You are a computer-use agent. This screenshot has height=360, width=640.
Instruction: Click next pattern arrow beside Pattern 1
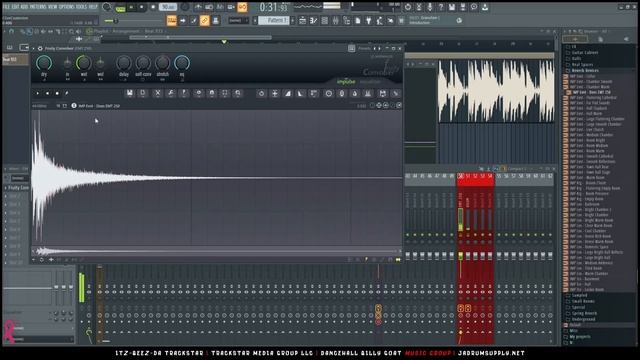pos(293,20)
